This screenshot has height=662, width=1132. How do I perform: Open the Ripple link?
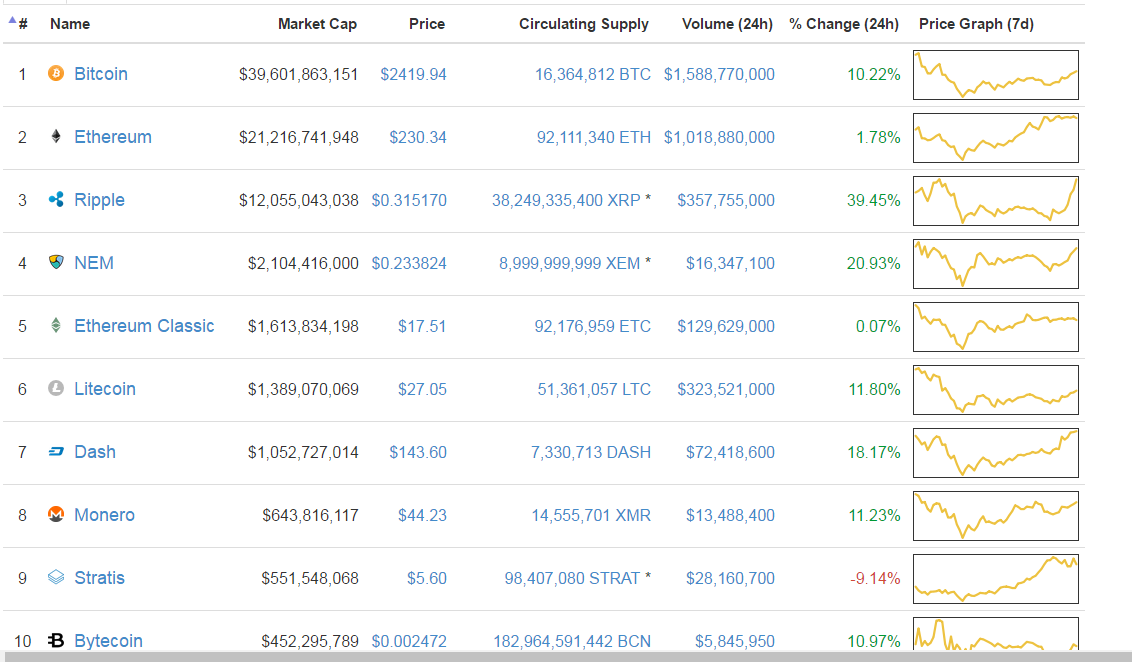tap(100, 200)
